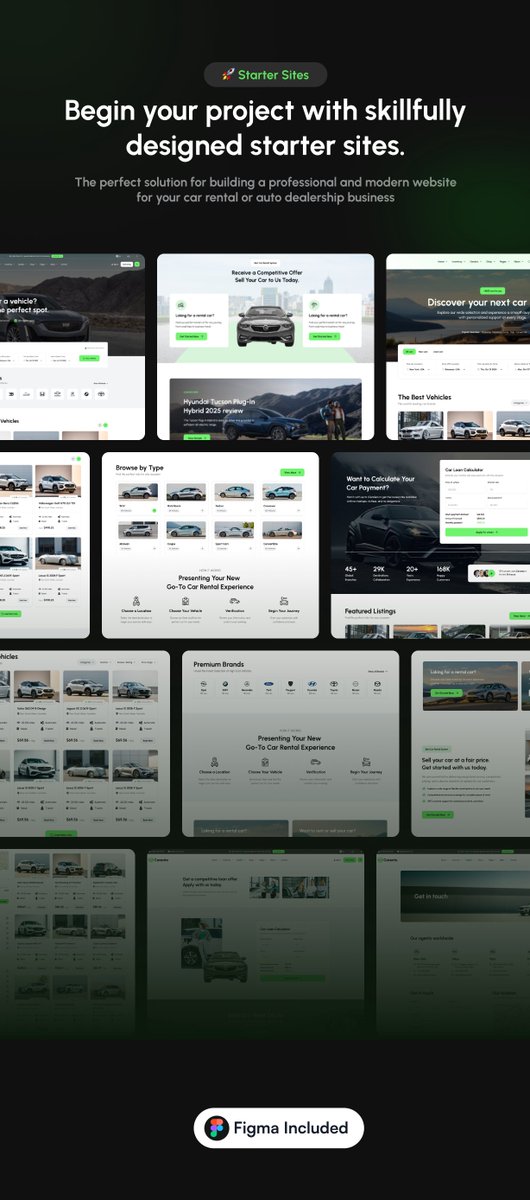Open the 'Browse by Type' starter site thumbnail
The width and height of the screenshot is (530, 1200).
click(210, 545)
